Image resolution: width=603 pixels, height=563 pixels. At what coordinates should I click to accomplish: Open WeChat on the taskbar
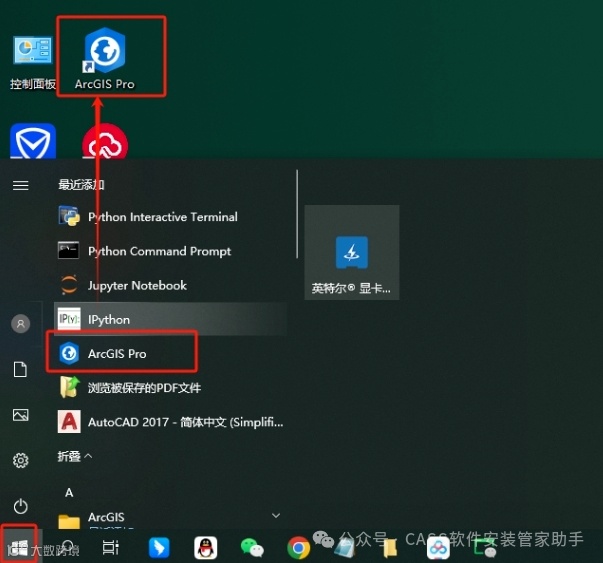pyautogui.click(x=252, y=548)
